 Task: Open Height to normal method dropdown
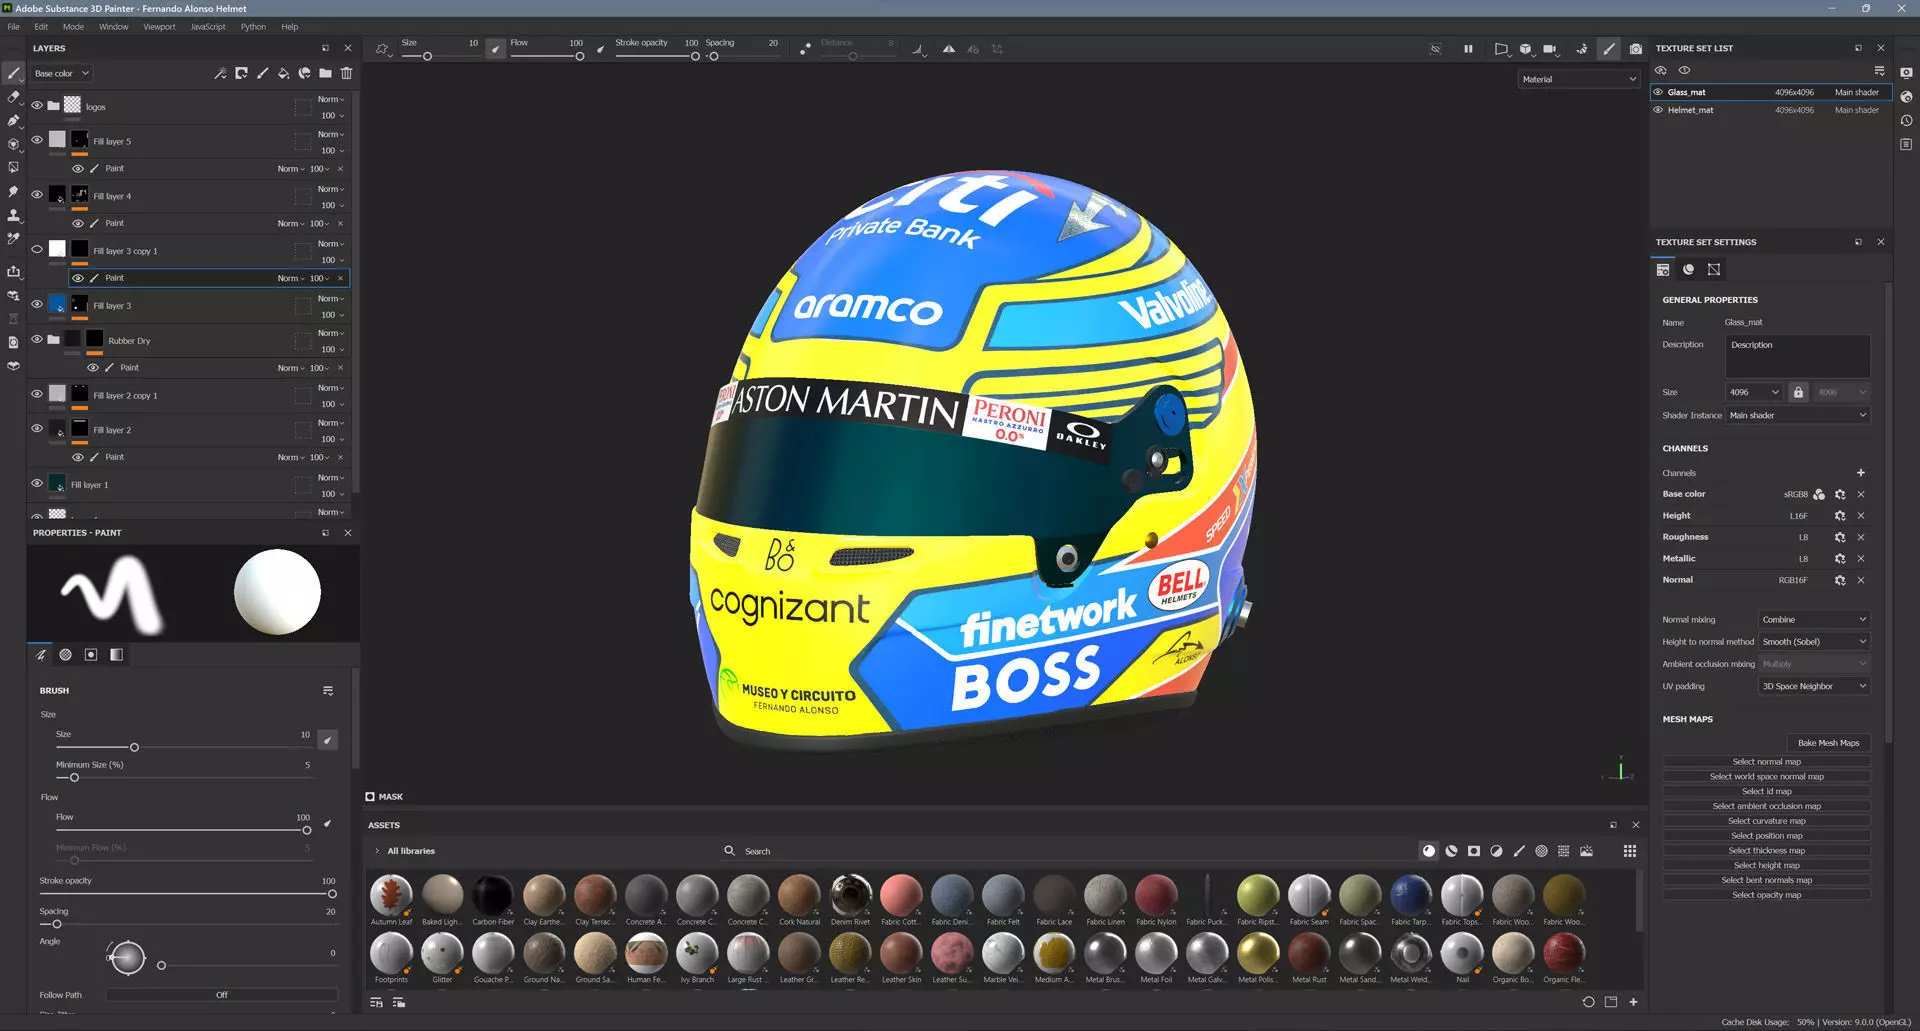tap(1814, 641)
